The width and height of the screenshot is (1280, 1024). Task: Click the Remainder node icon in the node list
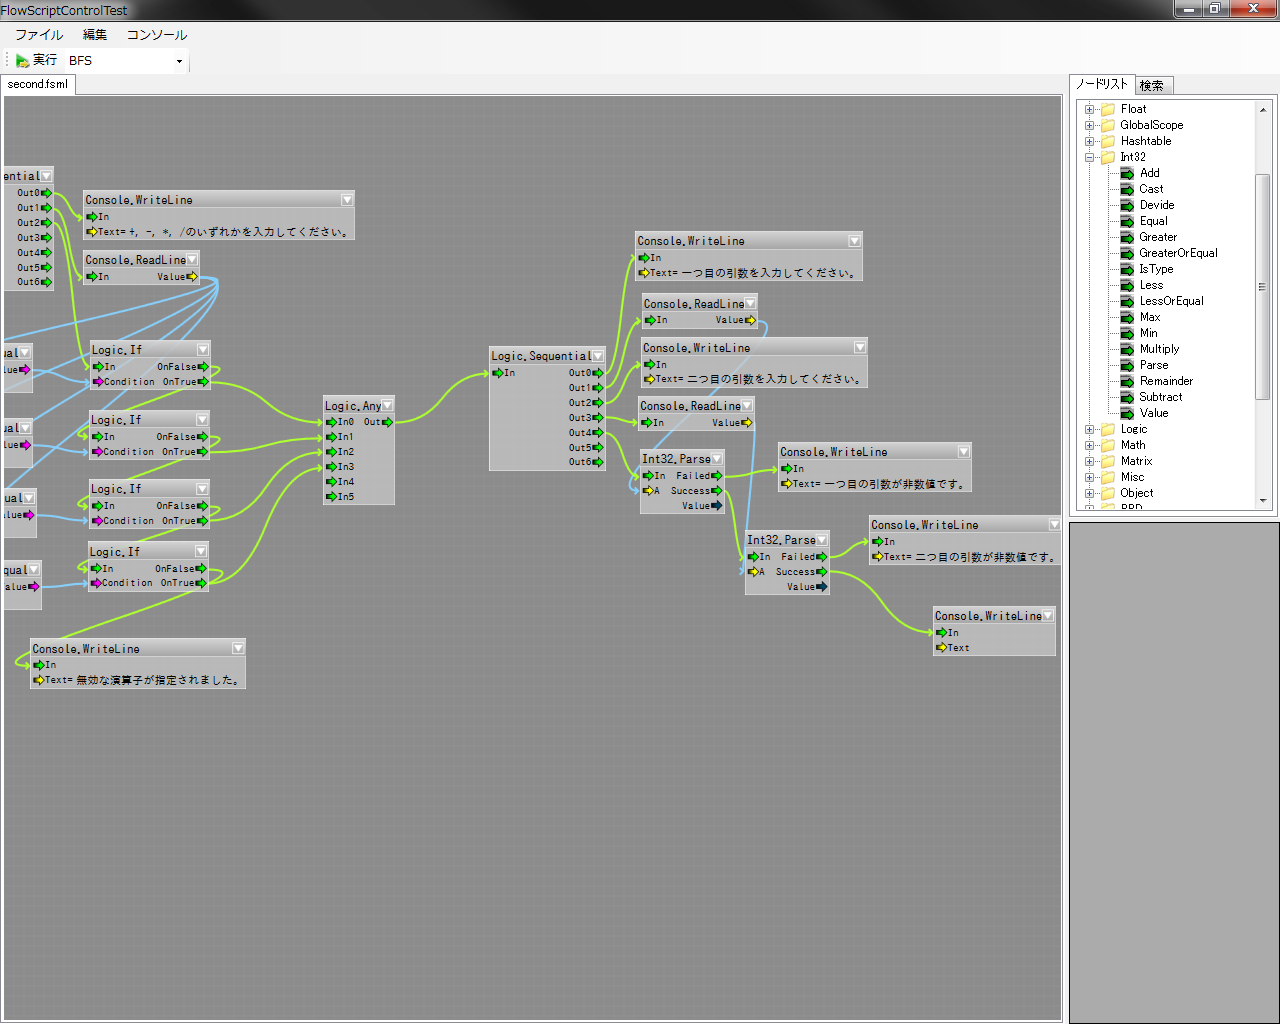point(1127,381)
